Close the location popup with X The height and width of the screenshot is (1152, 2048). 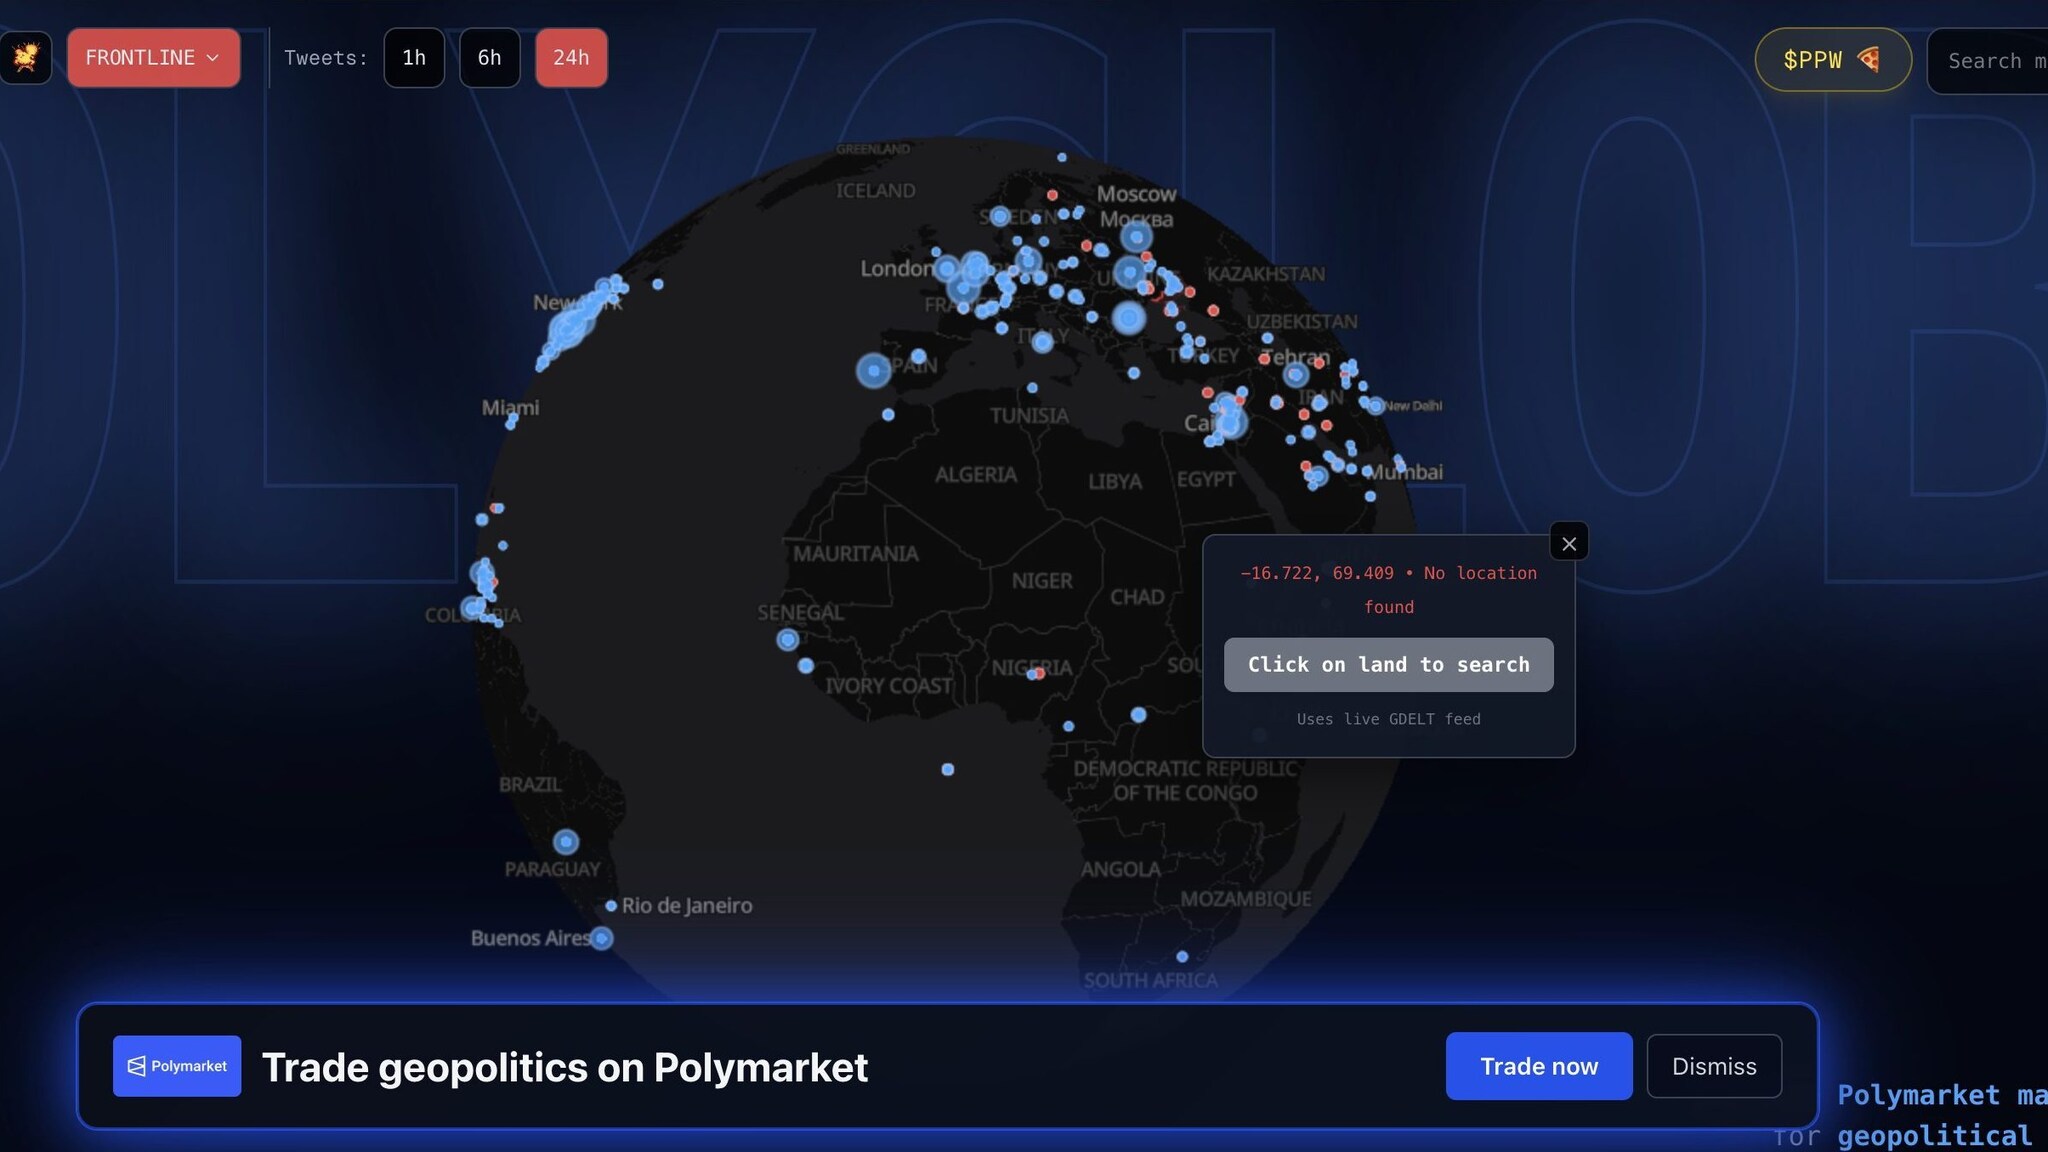coord(1568,543)
